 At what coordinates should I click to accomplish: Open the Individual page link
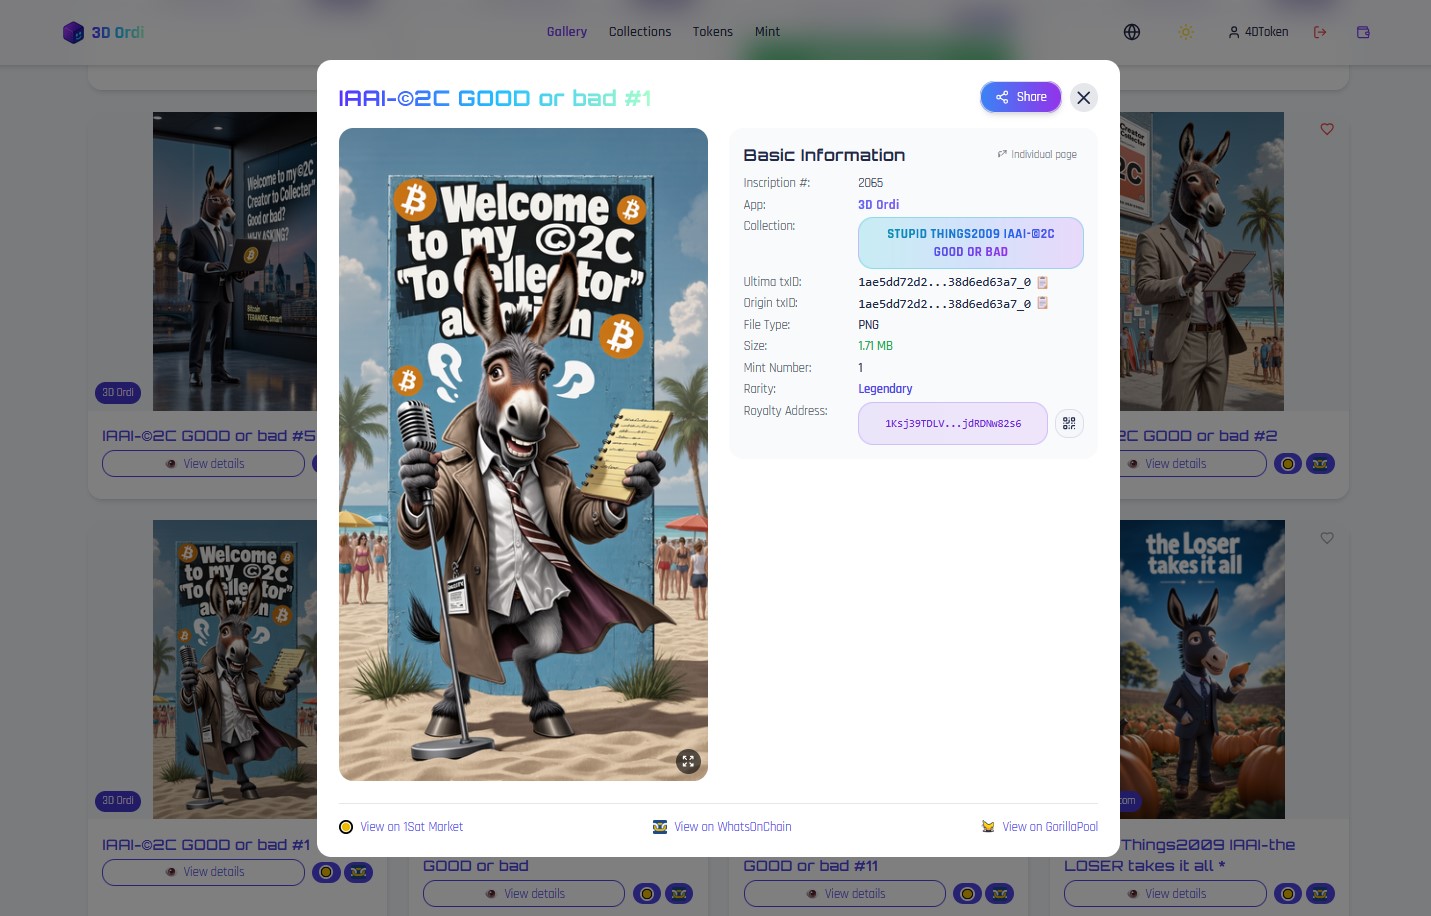[1037, 154]
